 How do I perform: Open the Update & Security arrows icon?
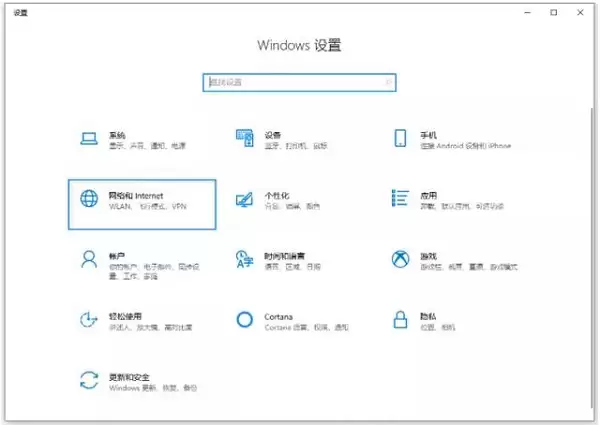point(89,380)
